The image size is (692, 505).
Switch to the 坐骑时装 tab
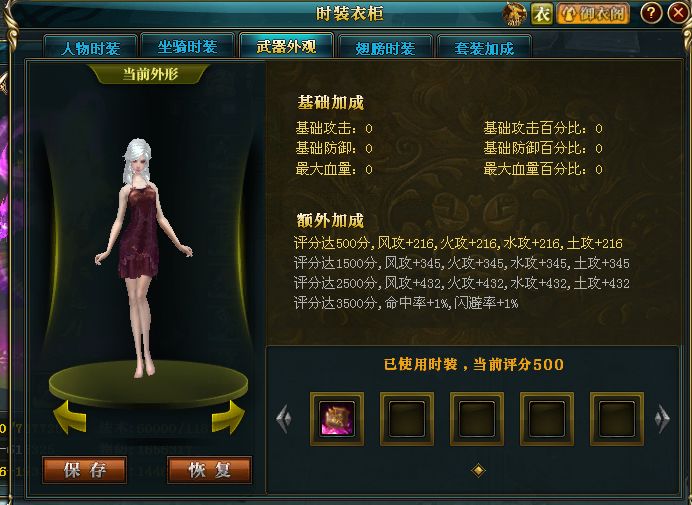click(188, 47)
